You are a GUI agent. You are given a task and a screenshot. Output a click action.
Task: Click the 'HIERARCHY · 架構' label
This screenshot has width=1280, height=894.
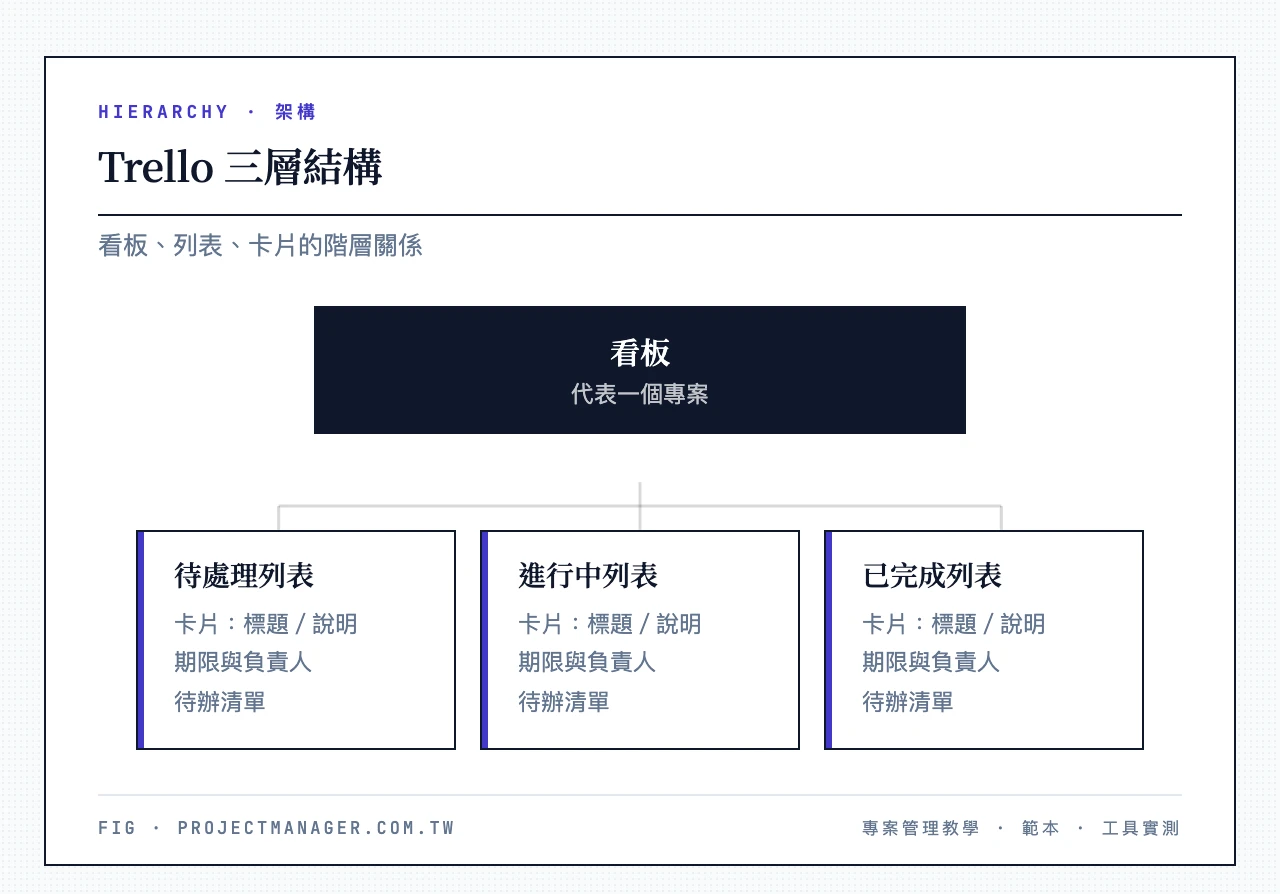click(x=207, y=112)
